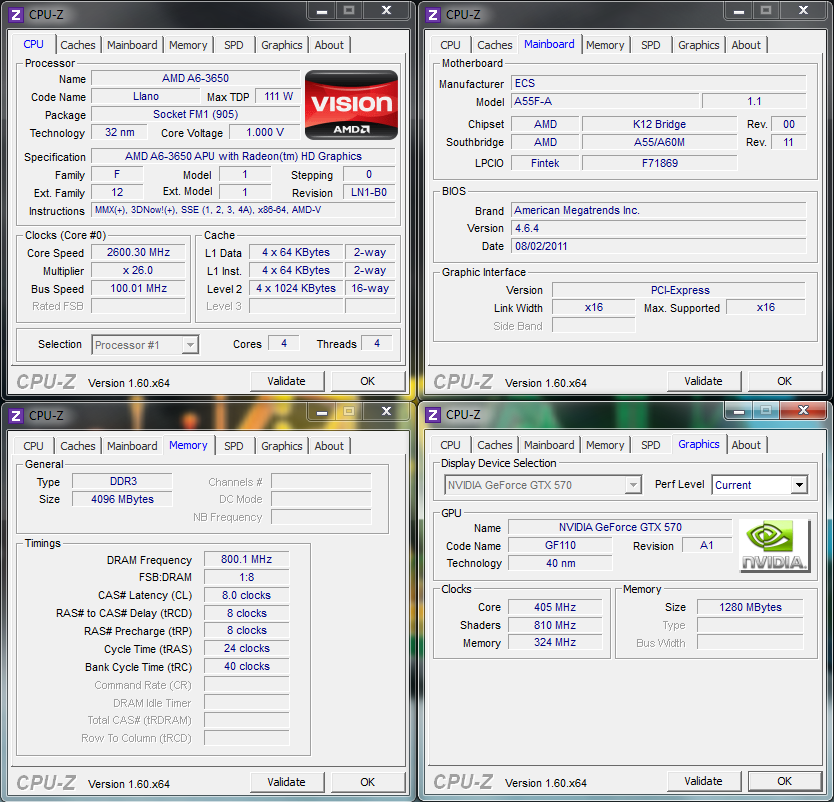Click OK in the Mainboard tab window
The width and height of the screenshot is (834, 802).
784,381
